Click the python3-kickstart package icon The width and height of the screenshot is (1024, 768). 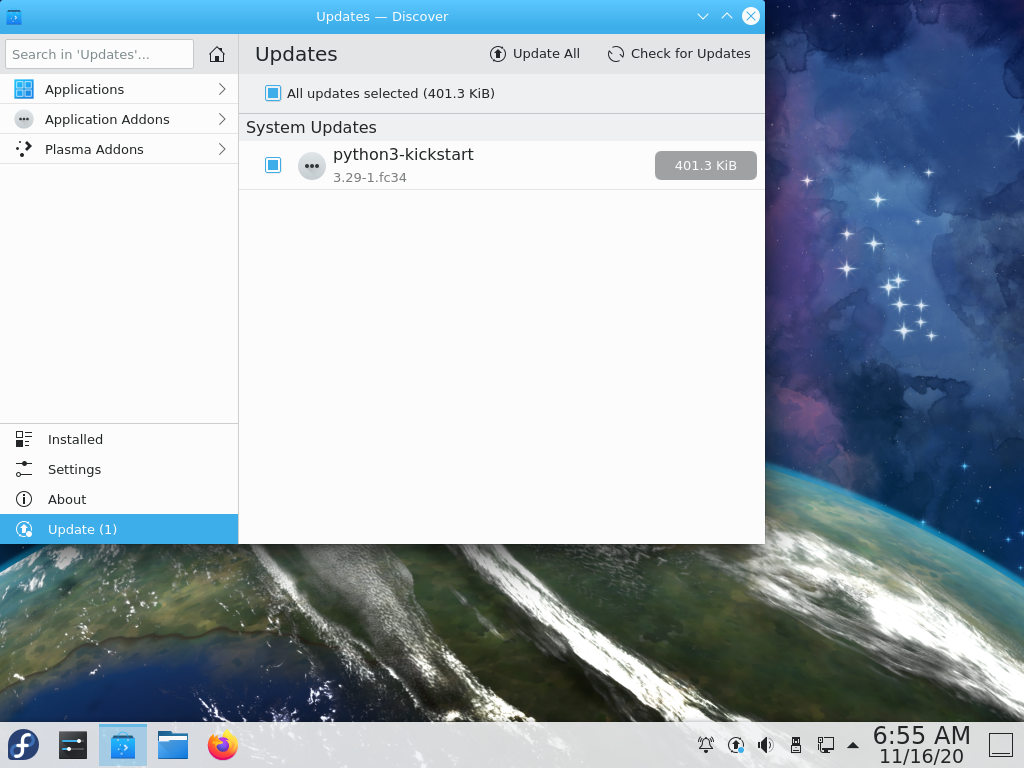tap(312, 166)
